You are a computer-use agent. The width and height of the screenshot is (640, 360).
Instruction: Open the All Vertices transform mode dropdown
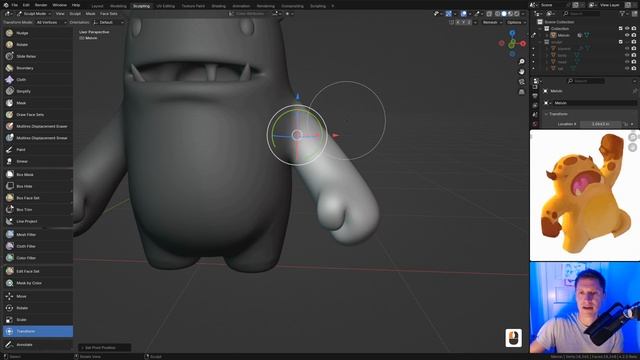[51, 22]
